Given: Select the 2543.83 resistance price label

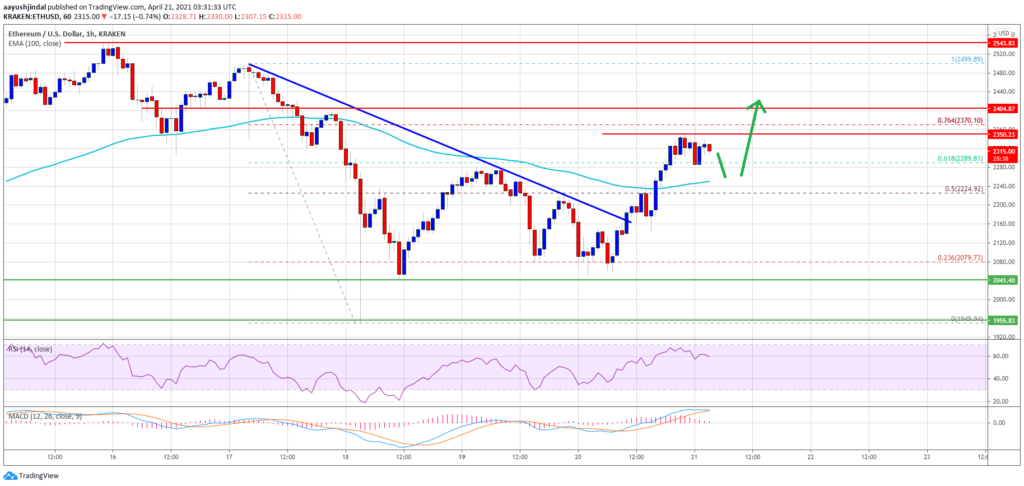Looking at the screenshot, I should pos(1005,42).
